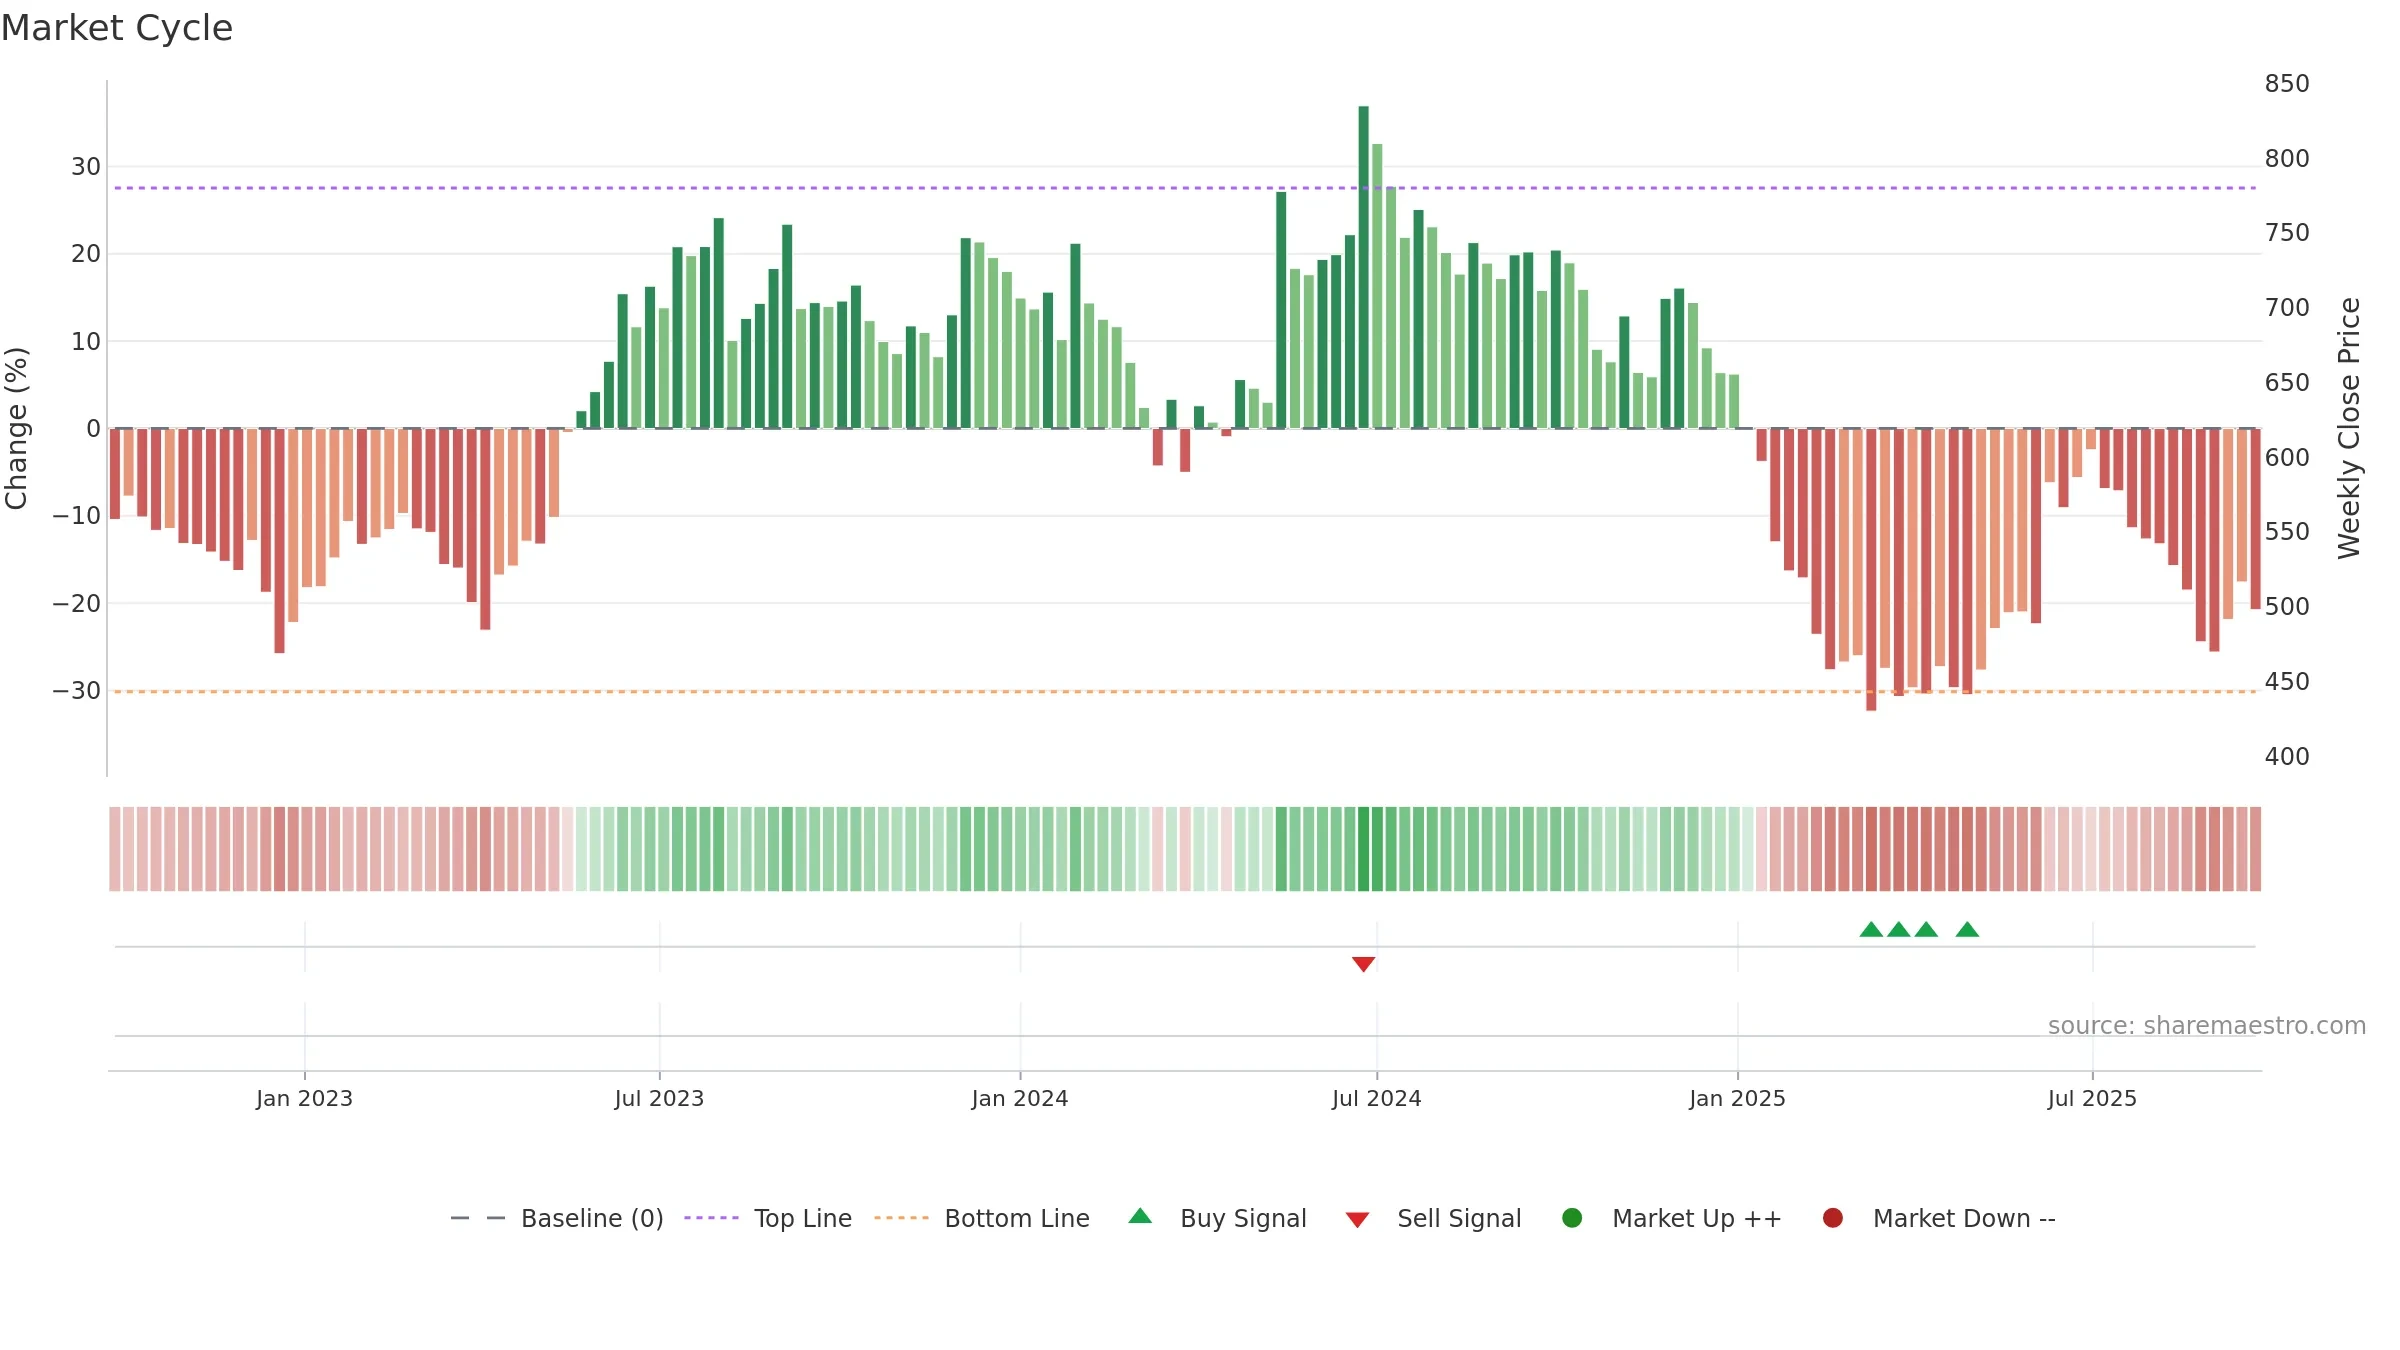Screen dimensions: 2400x1350
Task: Click the green Buy Signal triangle in legend
Action: (x=1140, y=1216)
